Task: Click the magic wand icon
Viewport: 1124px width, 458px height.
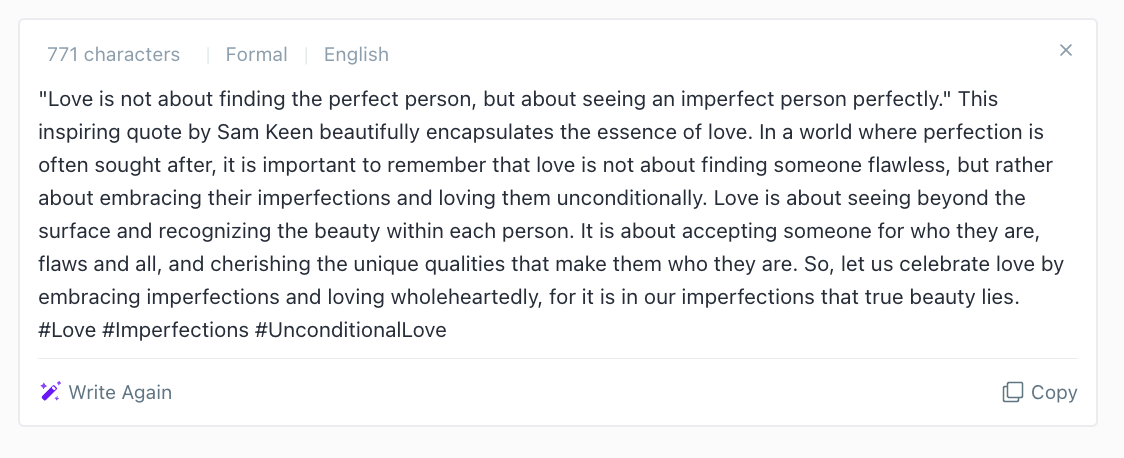Action: click(x=50, y=391)
